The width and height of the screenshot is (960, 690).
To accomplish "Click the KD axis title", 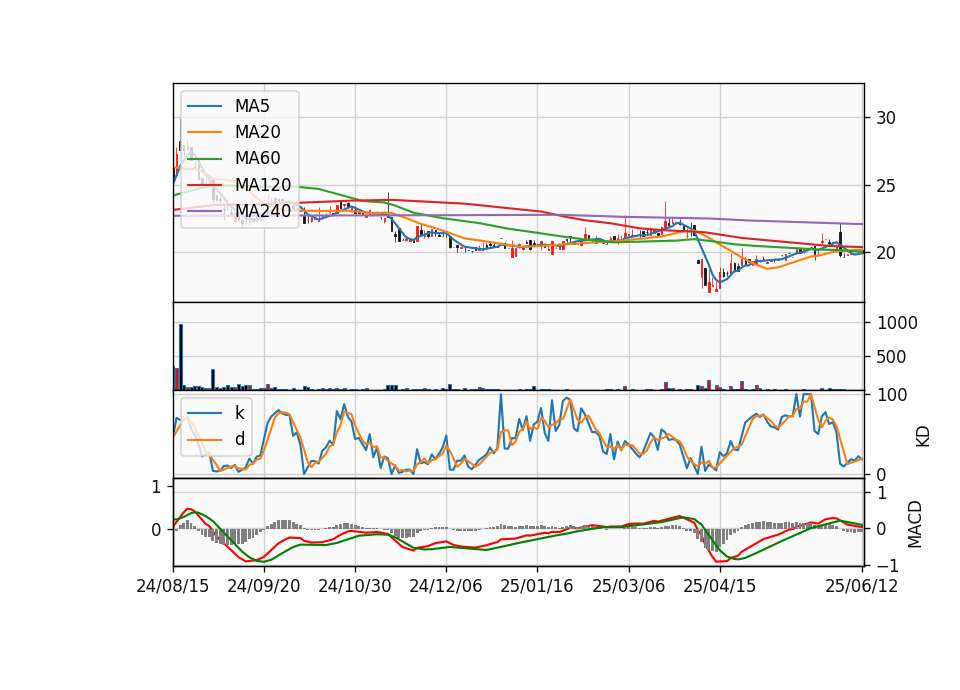I will [x=922, y=437].
